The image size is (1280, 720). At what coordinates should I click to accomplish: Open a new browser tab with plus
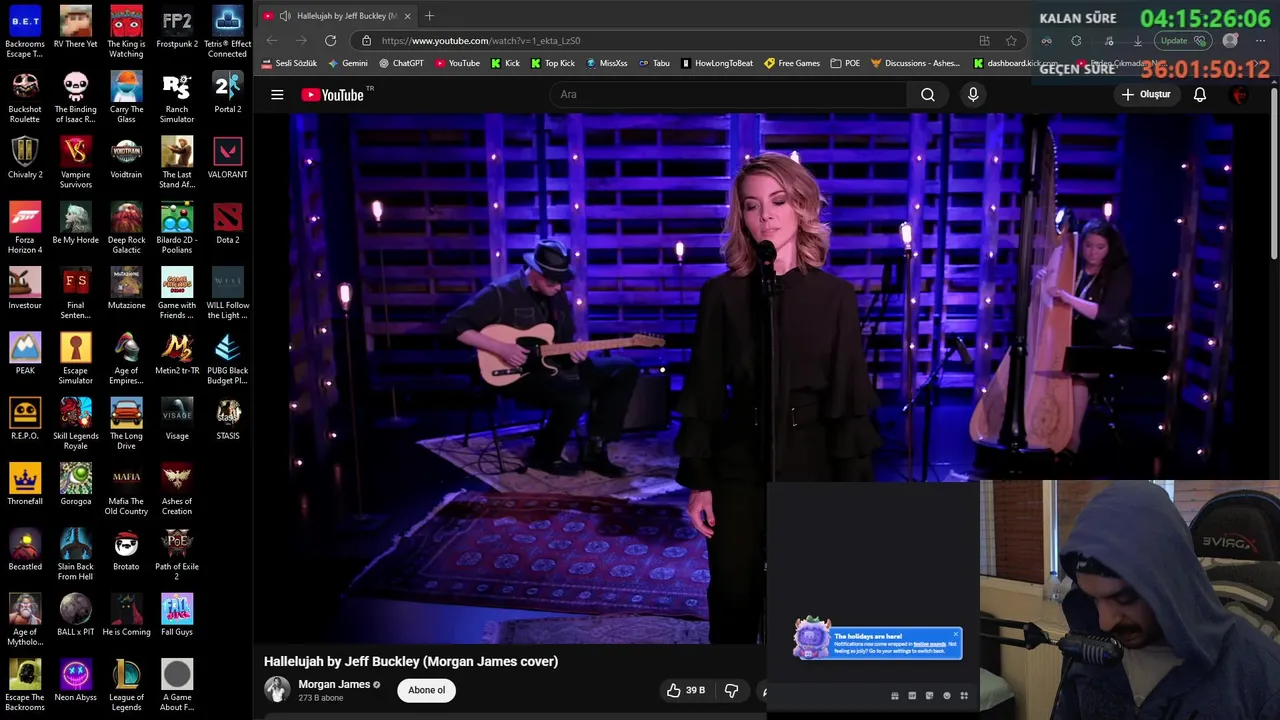pyautogui.click(x=429, y=16)
